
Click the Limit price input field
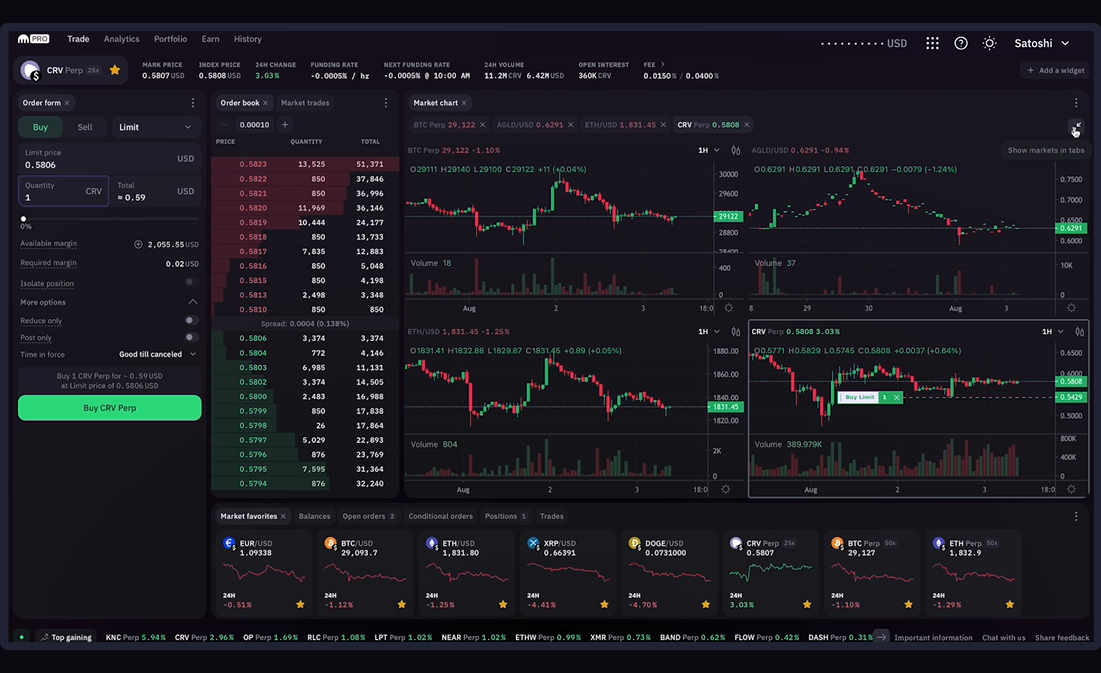pos(110,159)
